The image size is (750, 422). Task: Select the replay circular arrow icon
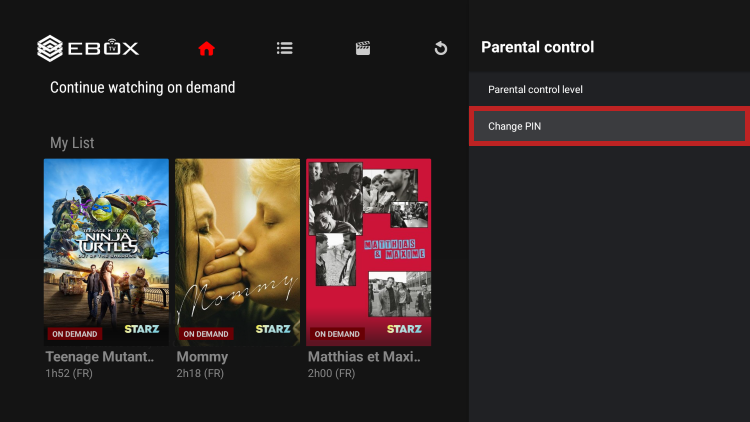(x=440, y=48)
